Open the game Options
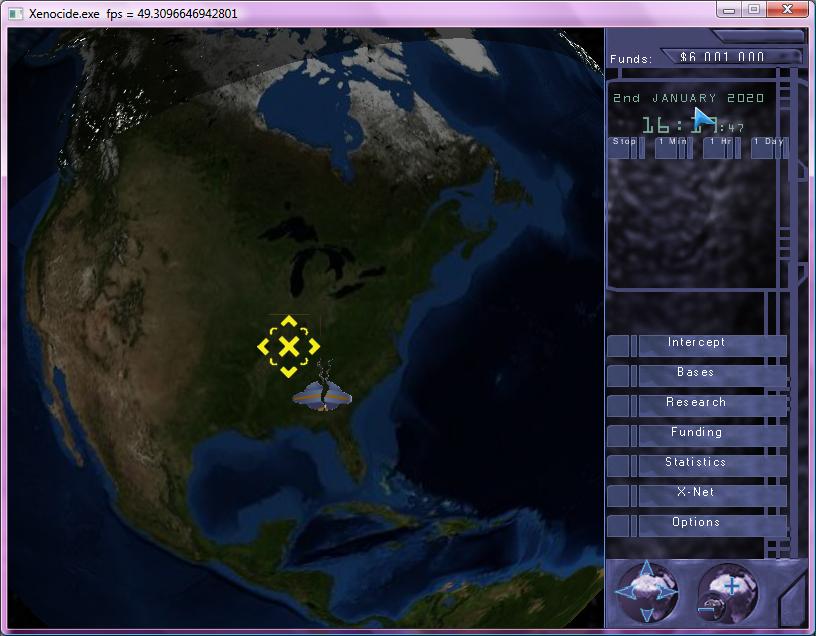 pos(696,526)
